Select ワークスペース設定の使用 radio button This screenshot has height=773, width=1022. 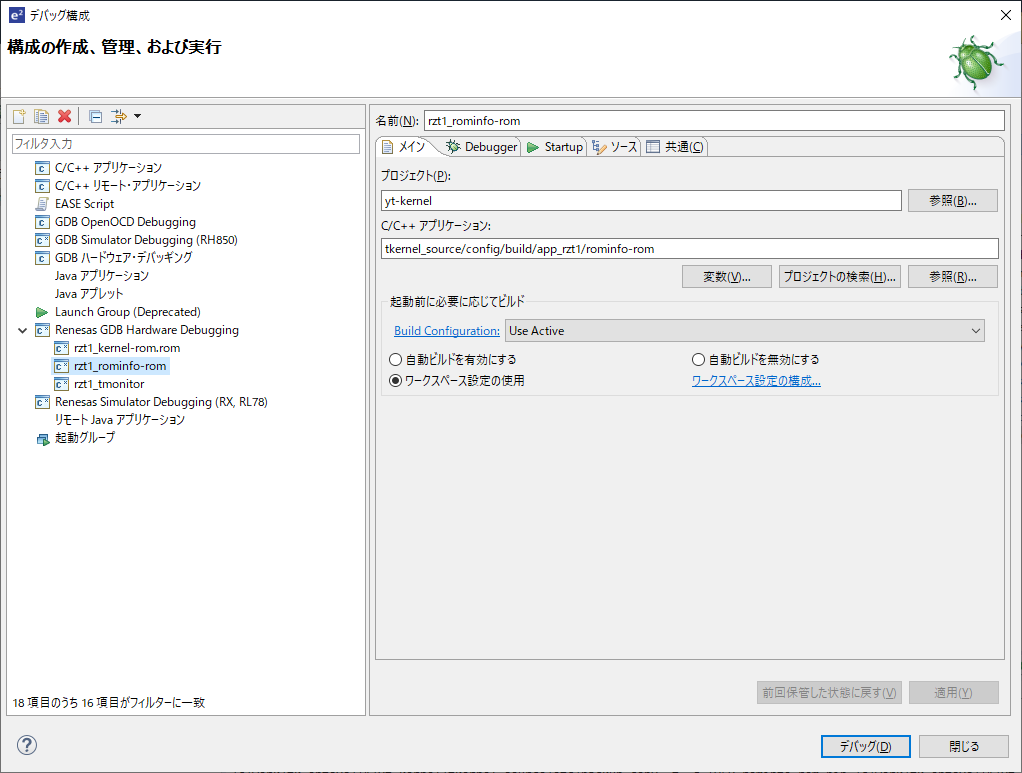395,381
